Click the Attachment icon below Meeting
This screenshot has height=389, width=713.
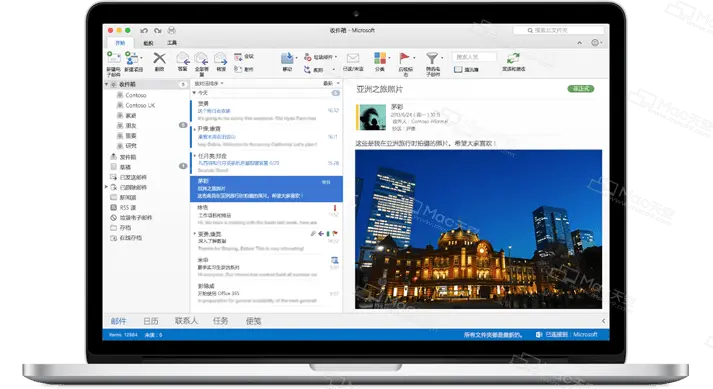coord(238,69)
